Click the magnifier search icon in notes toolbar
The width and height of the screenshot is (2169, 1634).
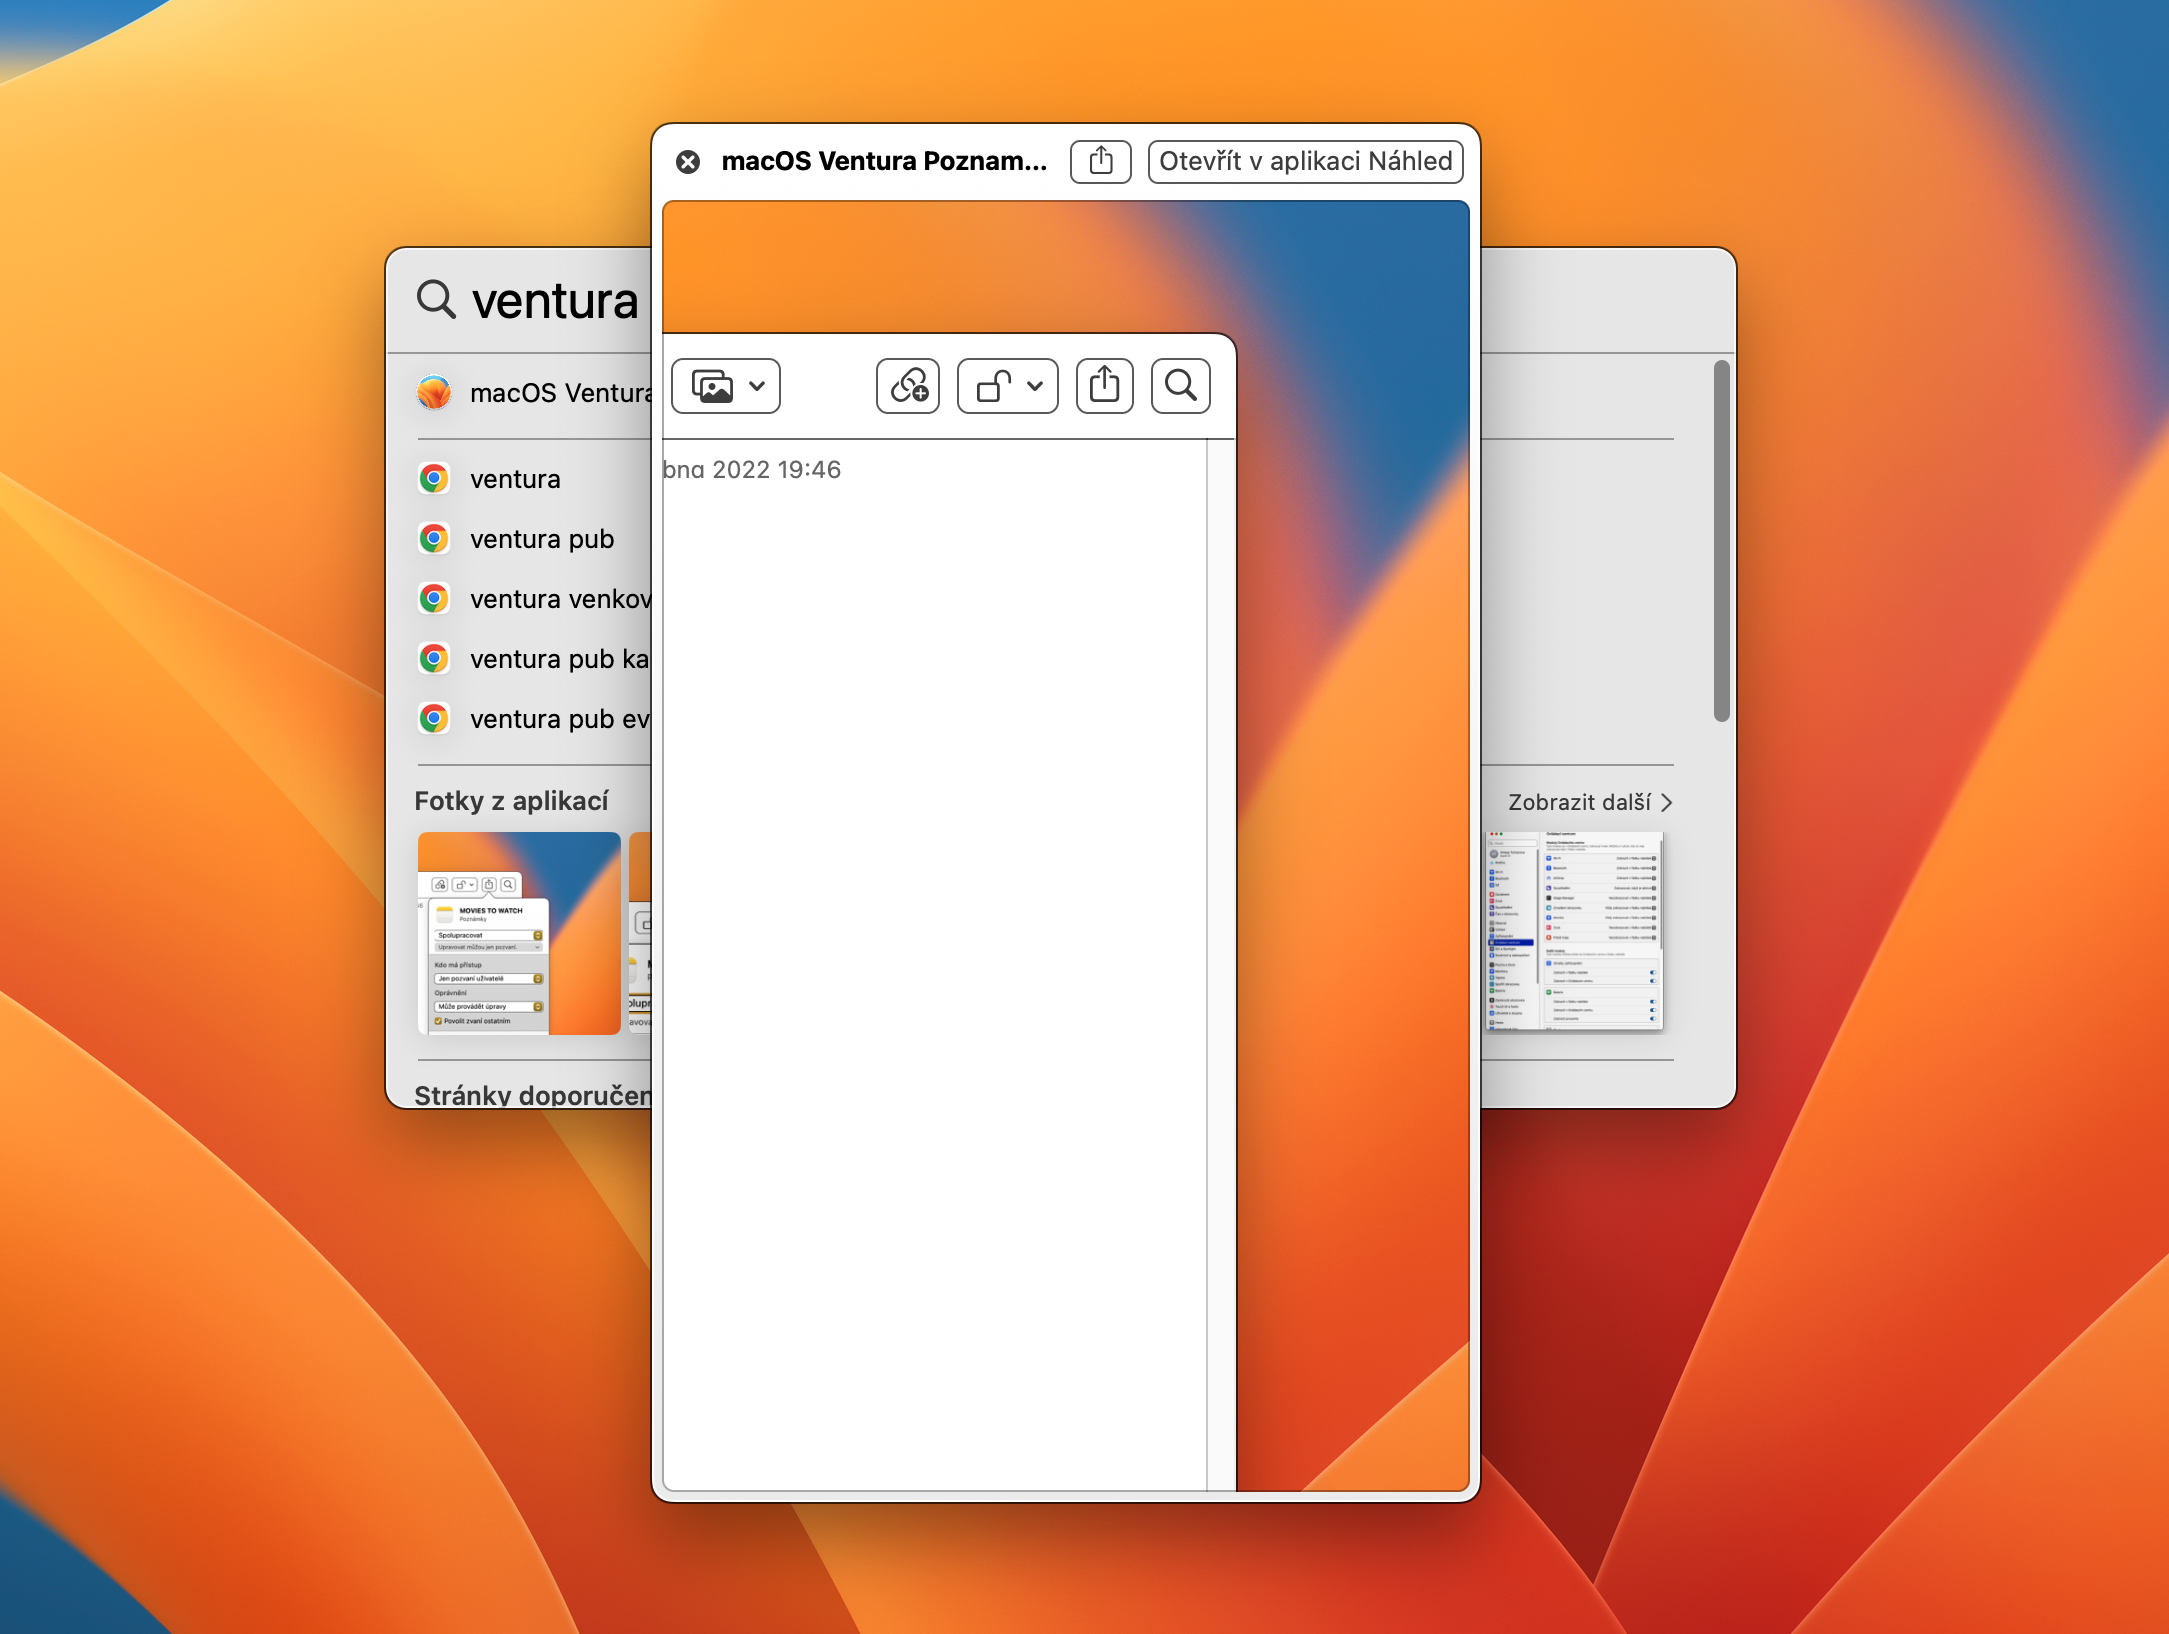tap(1181, 386)
